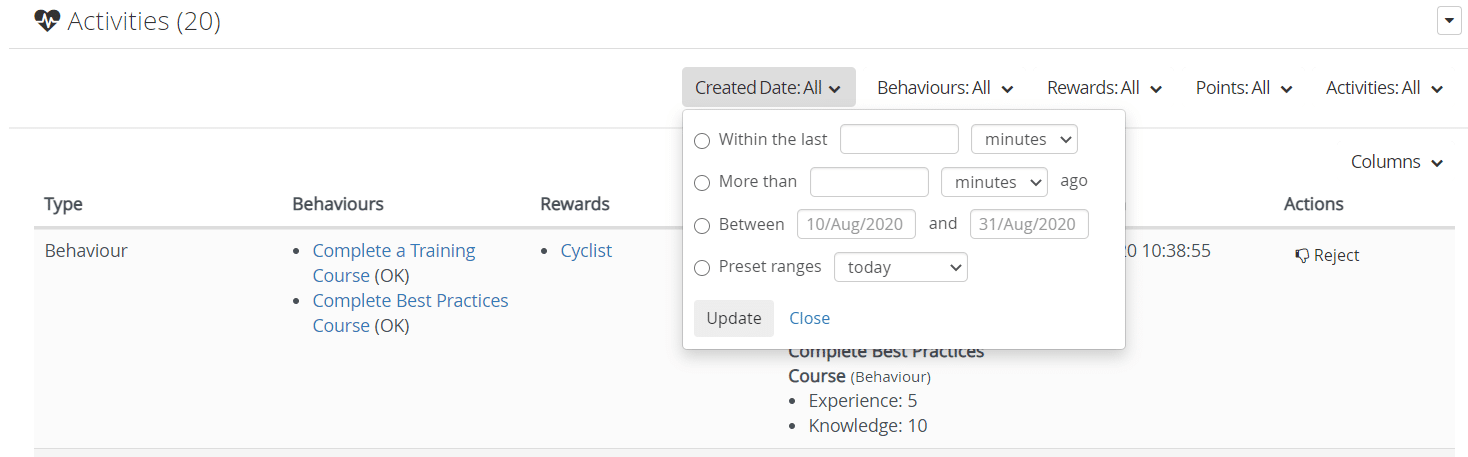Click the Activities heartbeat icon
1468x457 pixels.
(x=47, y=21)
